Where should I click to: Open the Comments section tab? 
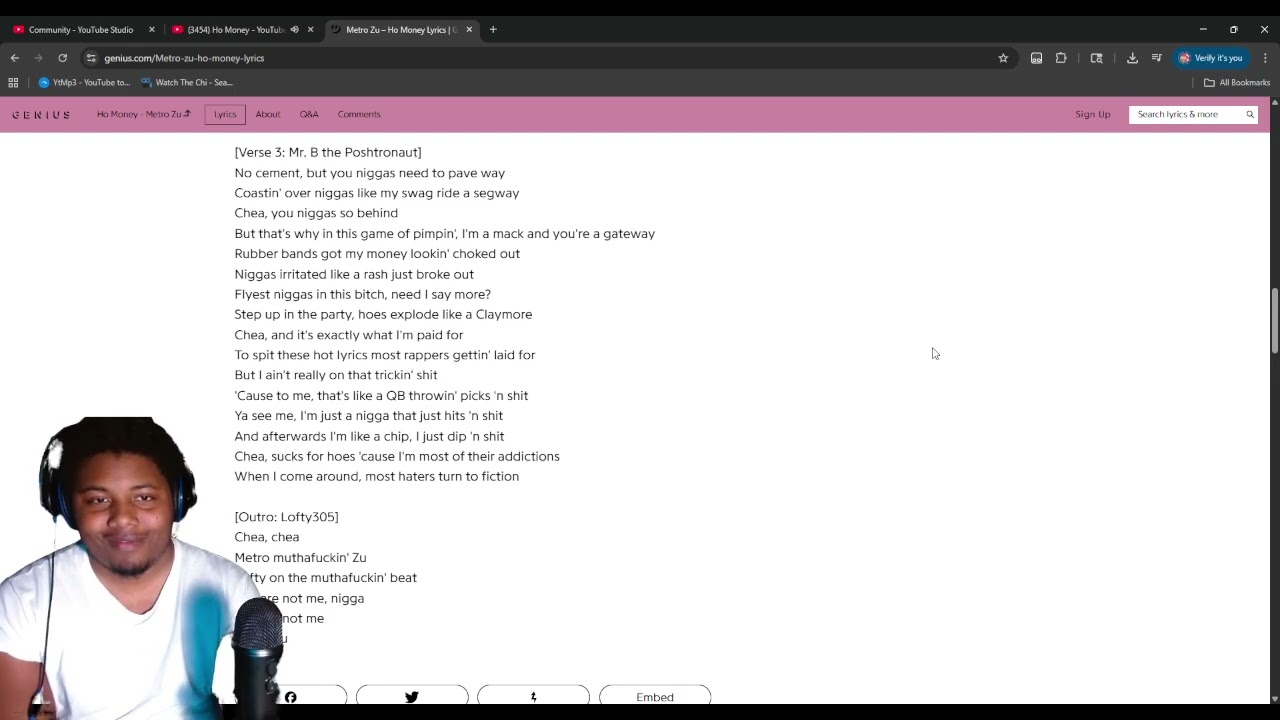coord(359,114)
